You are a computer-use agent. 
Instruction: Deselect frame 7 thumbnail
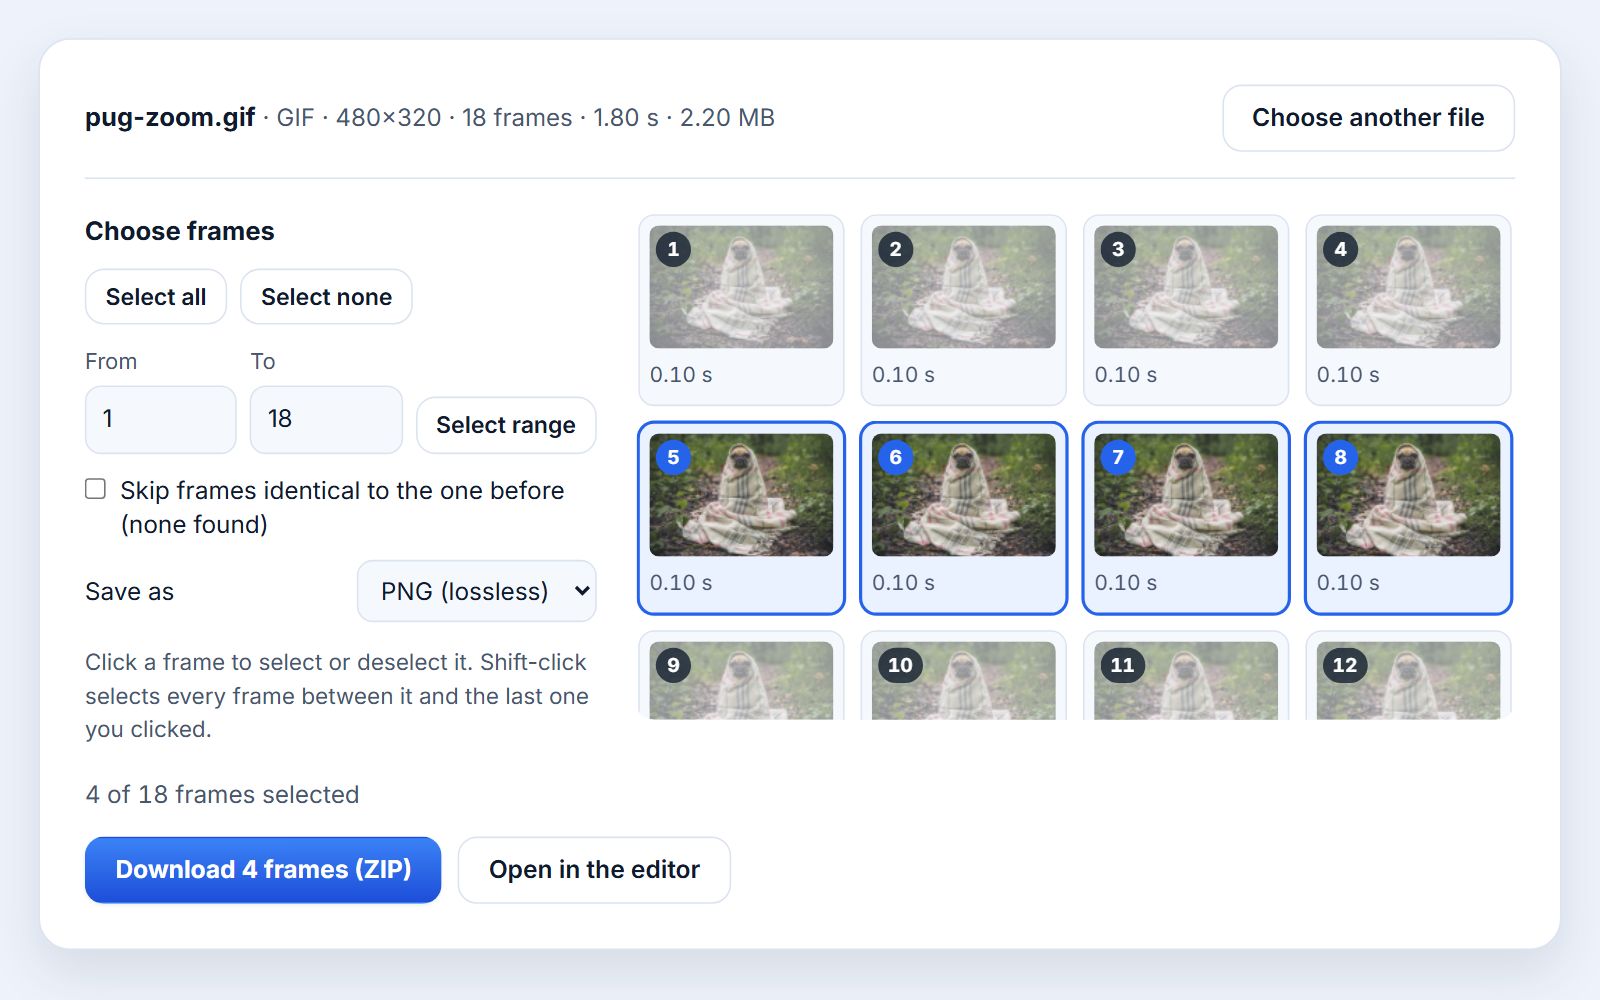[1186, 518]
